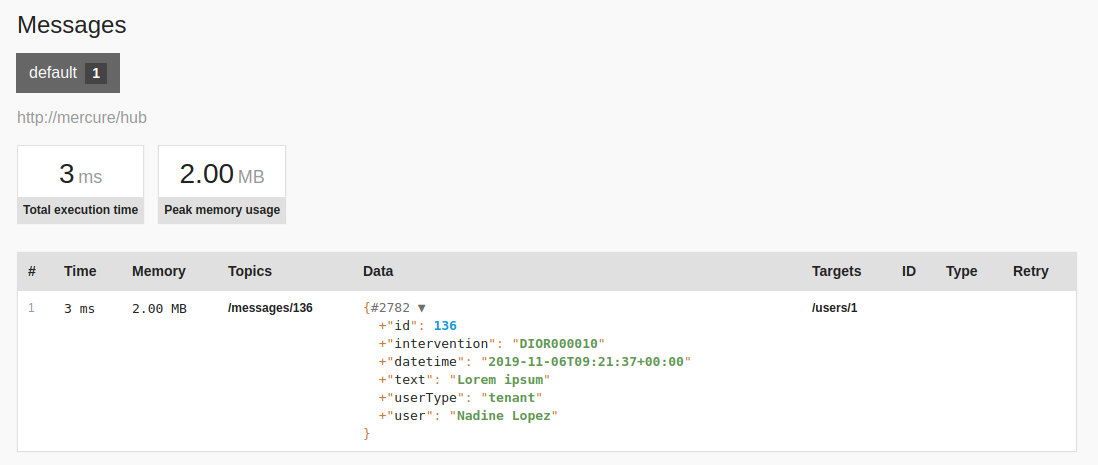1098x465 pixels.
Task: Click the Messages page heading
Action: pyautogui.click(x=72, y=25)
